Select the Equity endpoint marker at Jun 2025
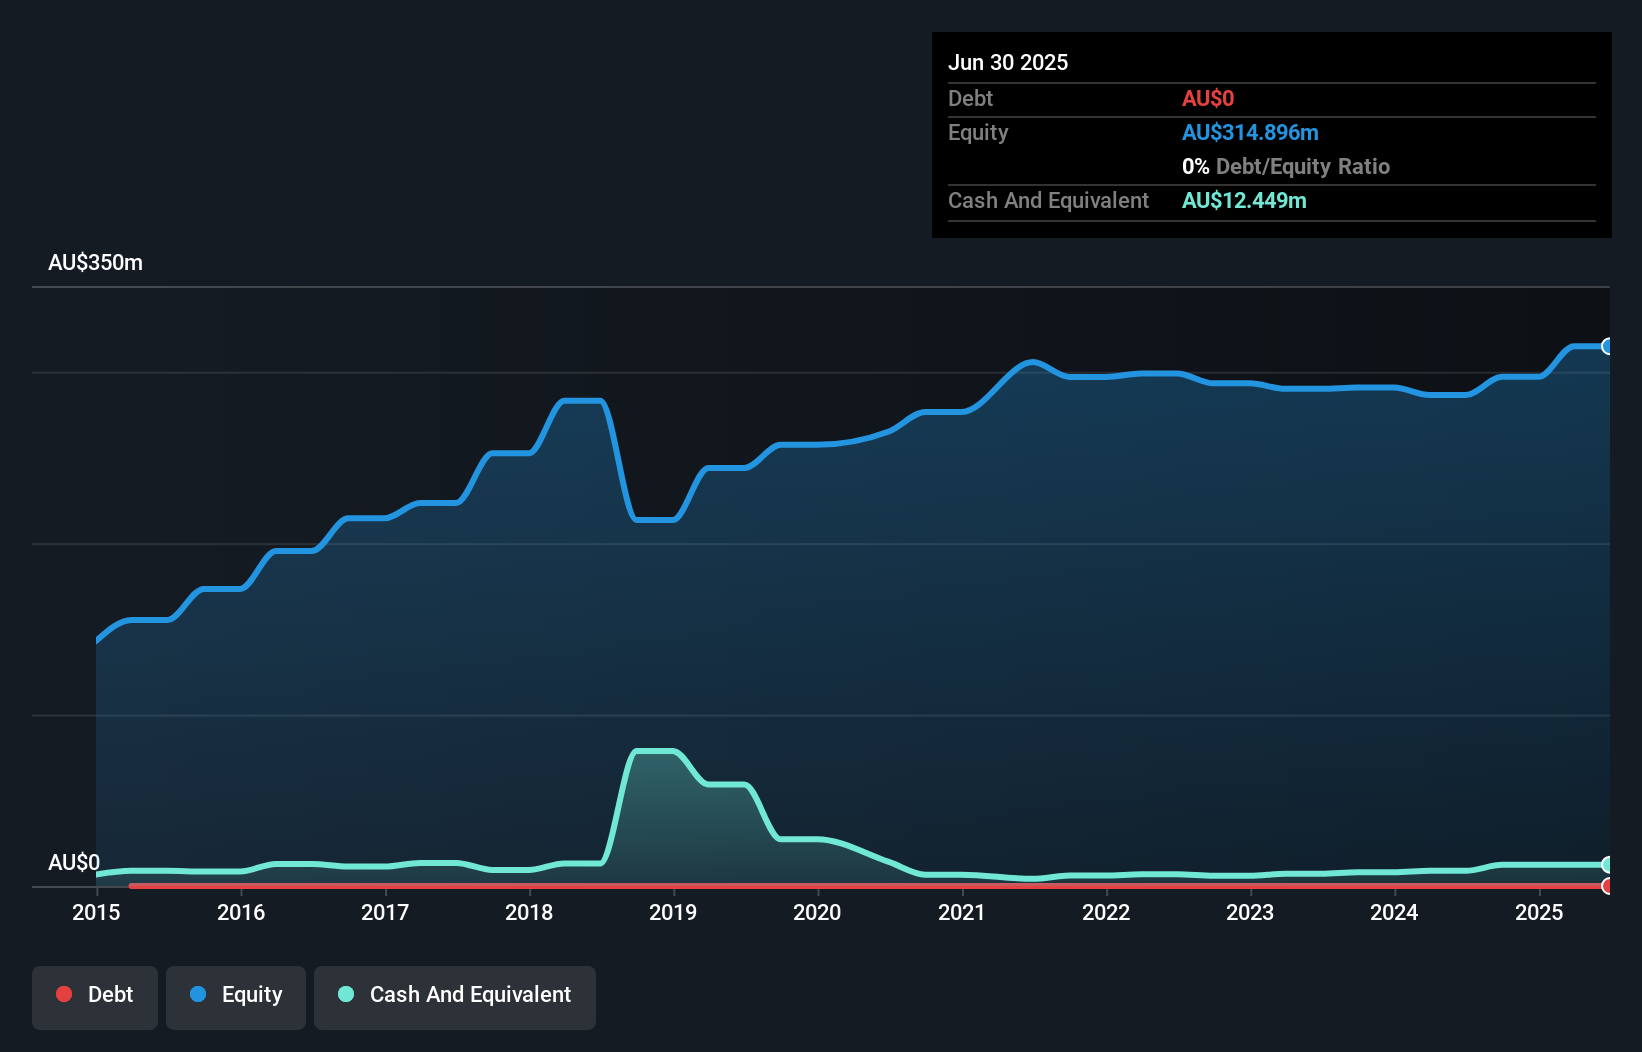 [x=1607, y=346]
